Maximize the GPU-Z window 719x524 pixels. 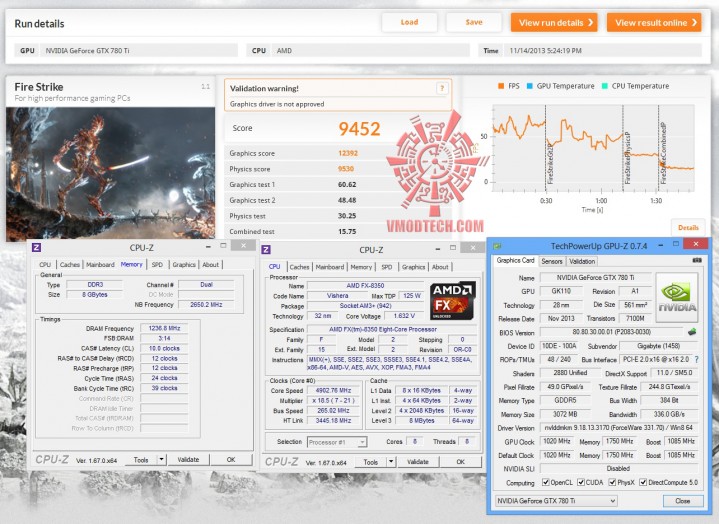pyautogui.click(x=676, y=244)
